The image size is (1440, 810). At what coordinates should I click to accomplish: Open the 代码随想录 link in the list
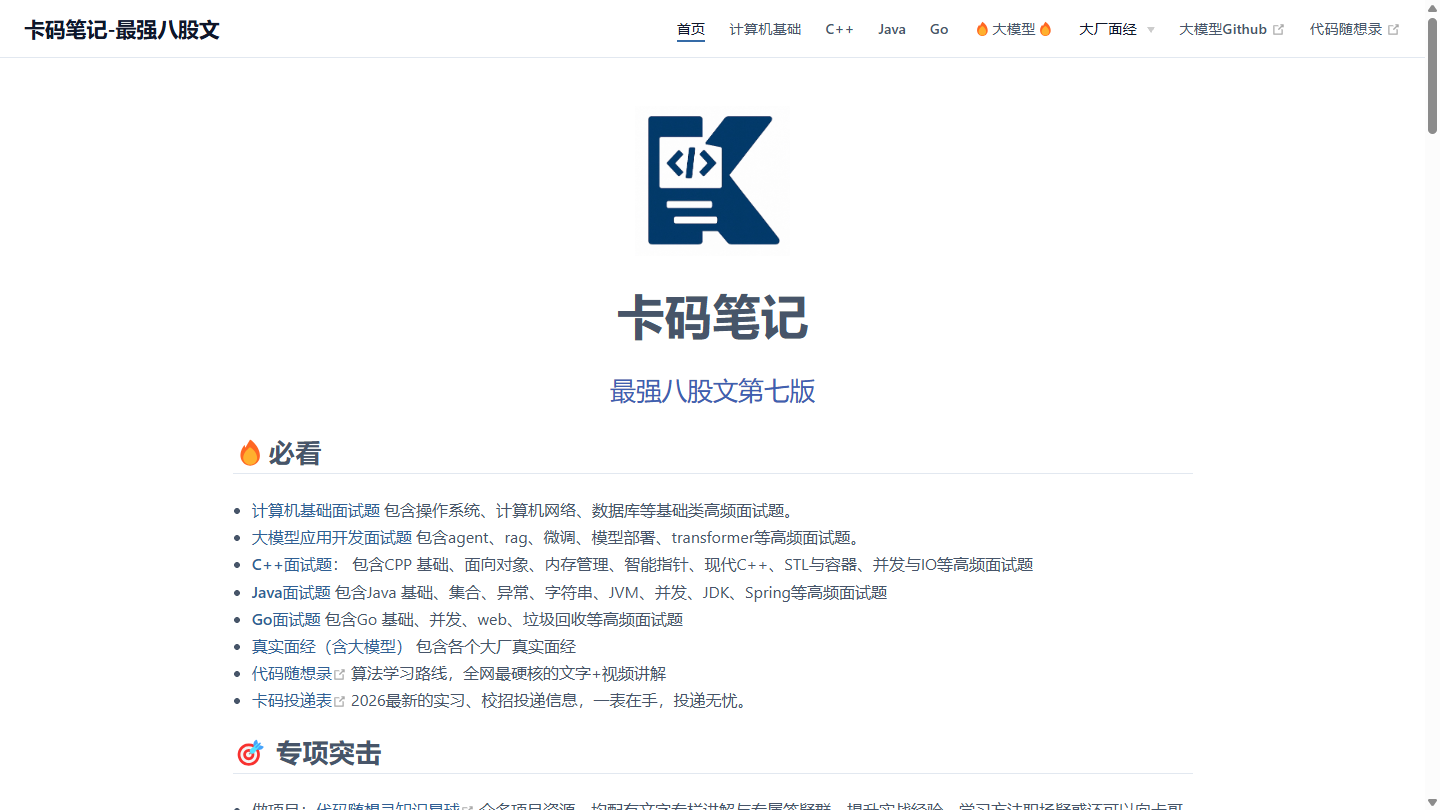[292, 674]
